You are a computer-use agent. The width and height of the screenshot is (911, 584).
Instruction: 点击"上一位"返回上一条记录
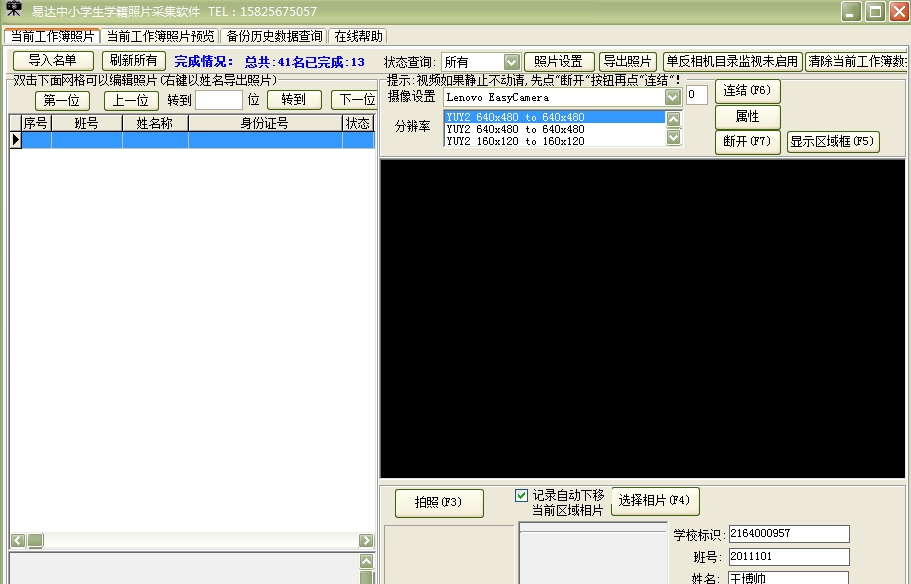point(131,100)
